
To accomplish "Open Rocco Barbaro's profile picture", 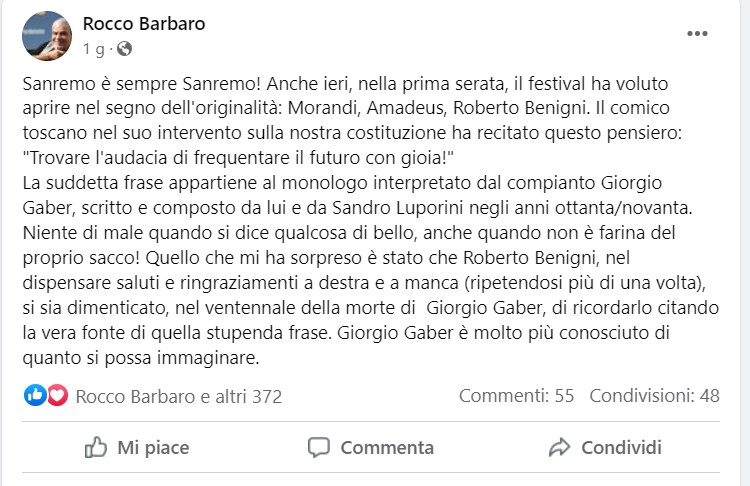I will tap(46, 36).
